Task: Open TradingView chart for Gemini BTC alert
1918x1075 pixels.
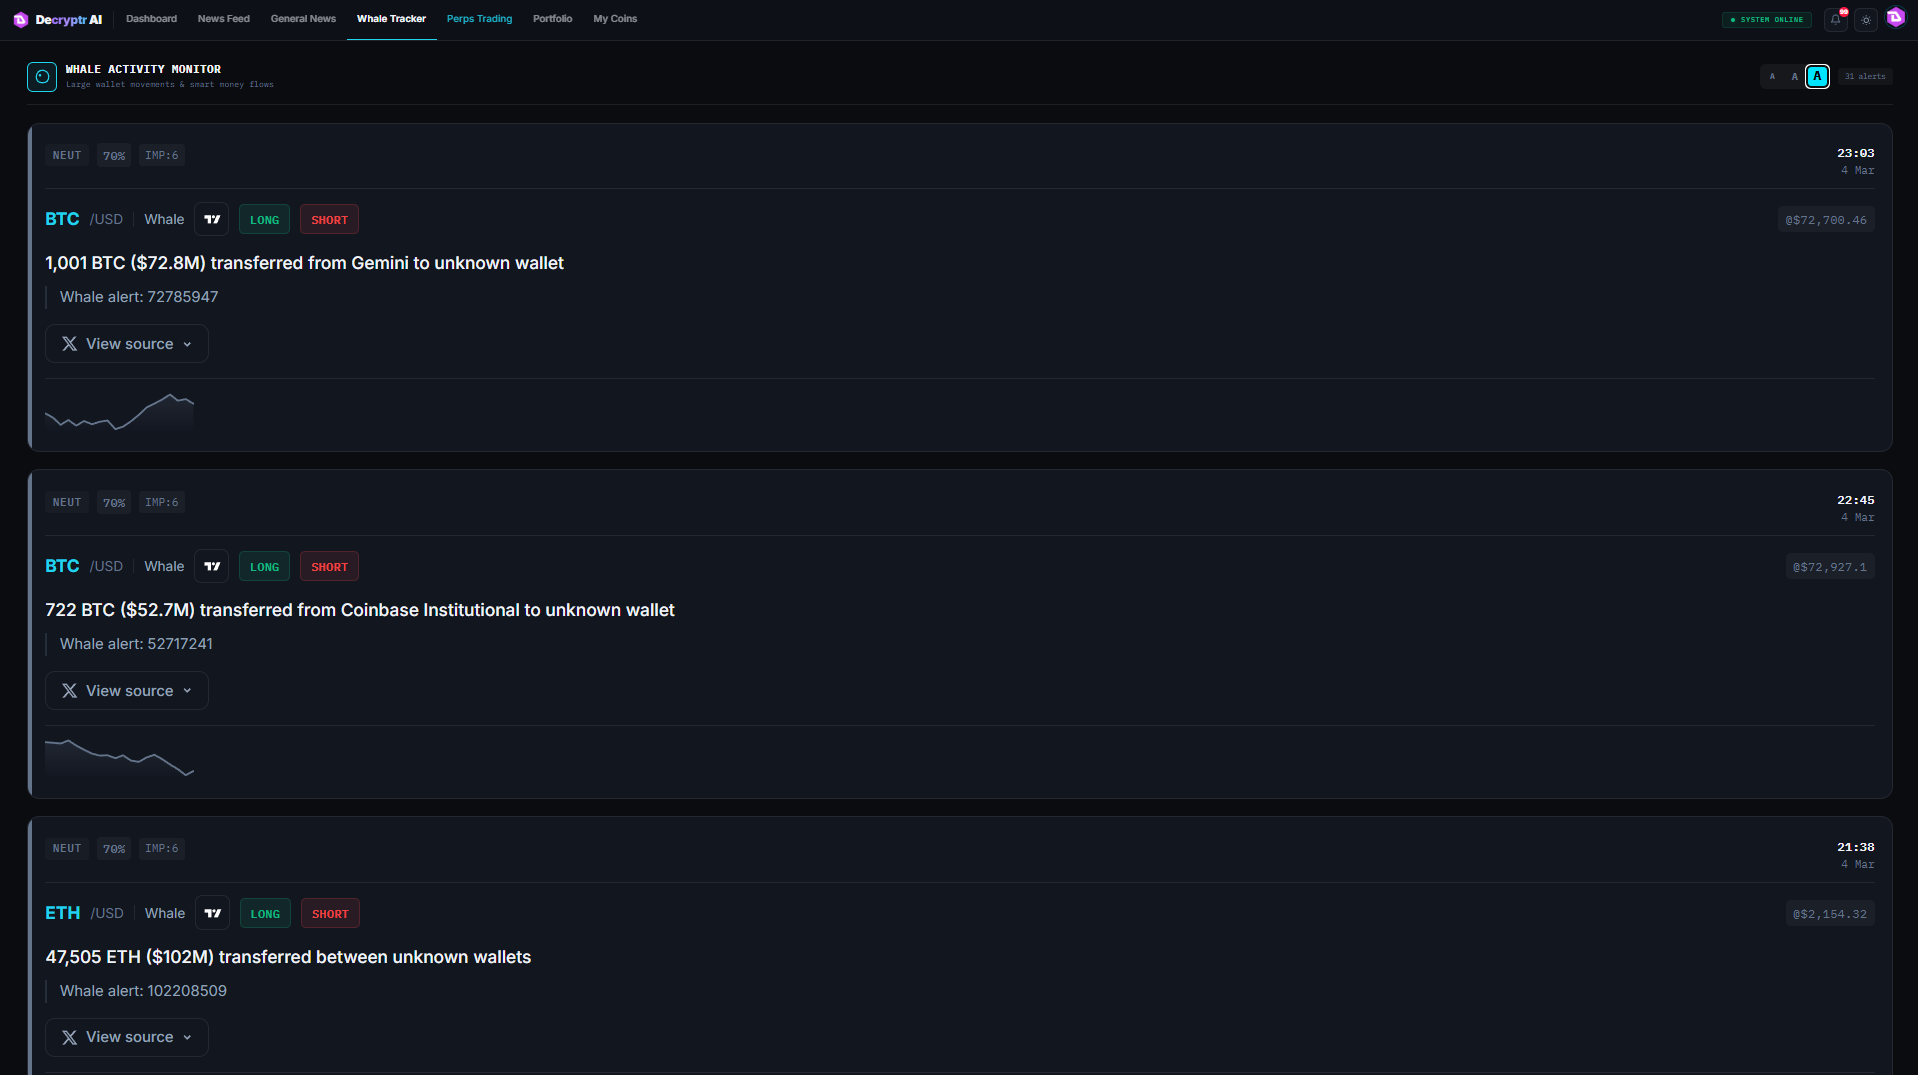Action: point(212,220)
